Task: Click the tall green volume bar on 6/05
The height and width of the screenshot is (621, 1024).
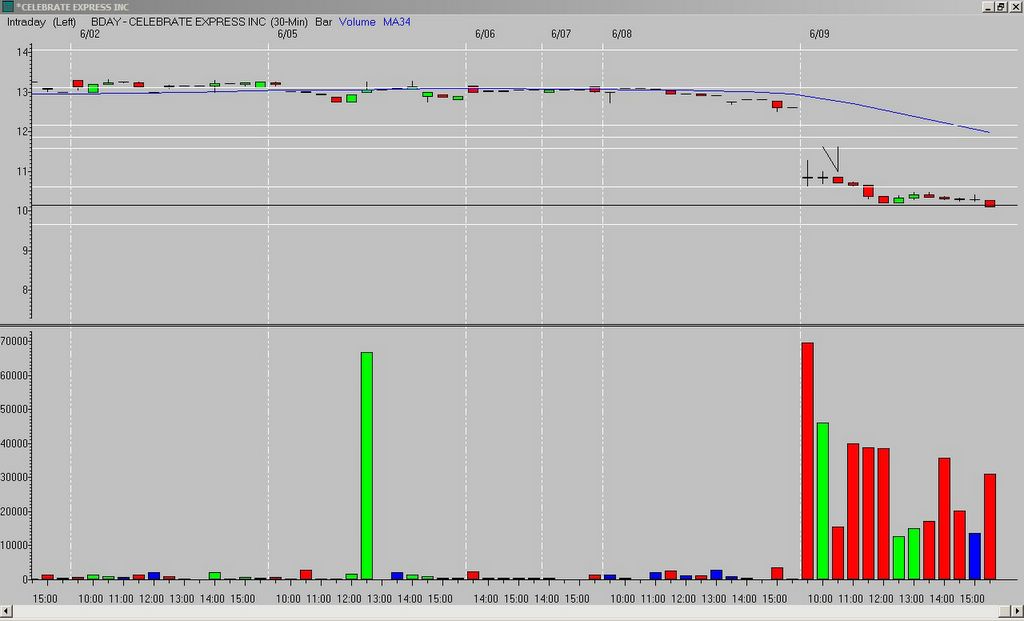Action: 367,466
